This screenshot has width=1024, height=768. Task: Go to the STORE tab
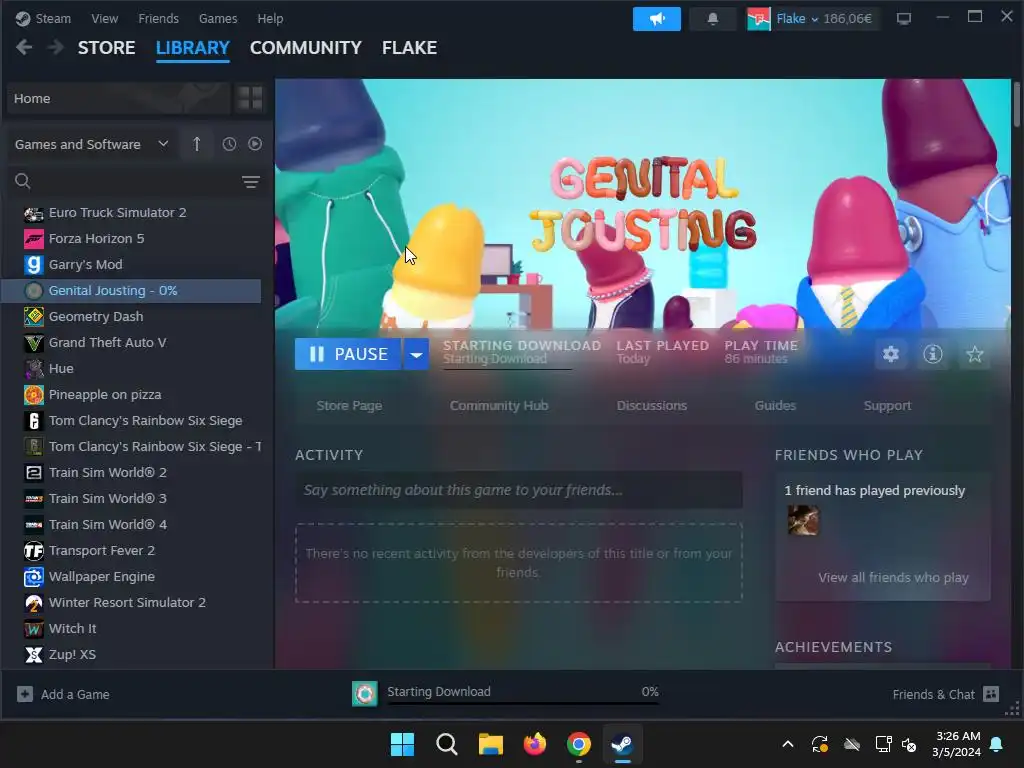point(106,48)
